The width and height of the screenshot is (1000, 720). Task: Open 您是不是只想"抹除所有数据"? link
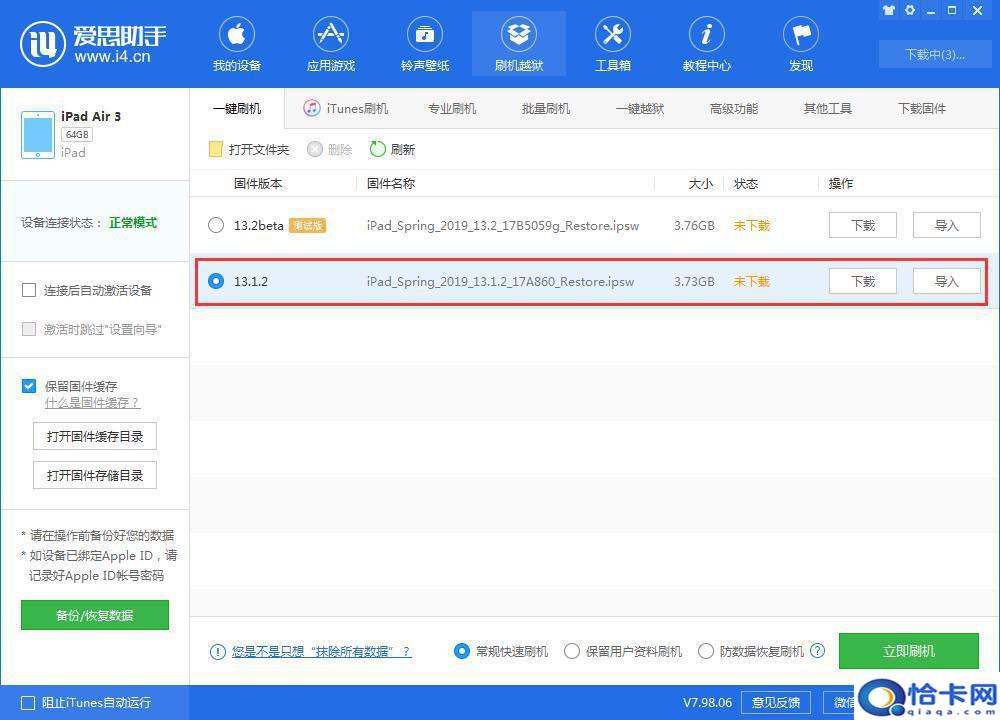click(321, 652)
